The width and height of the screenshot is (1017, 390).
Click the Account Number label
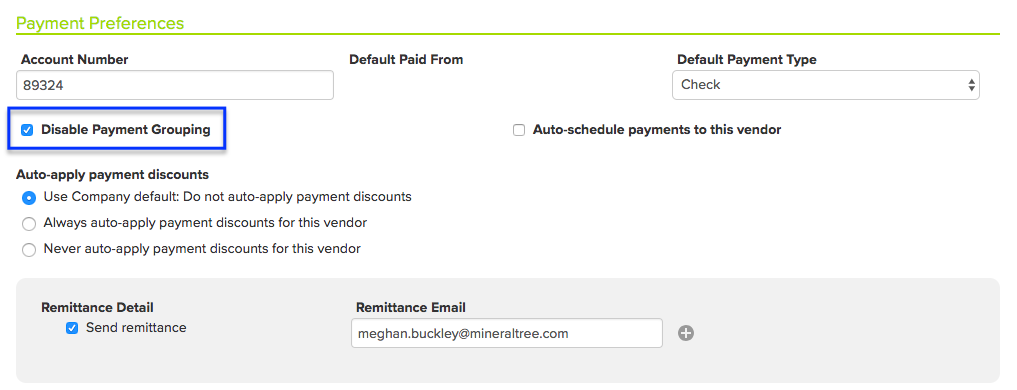75,60
